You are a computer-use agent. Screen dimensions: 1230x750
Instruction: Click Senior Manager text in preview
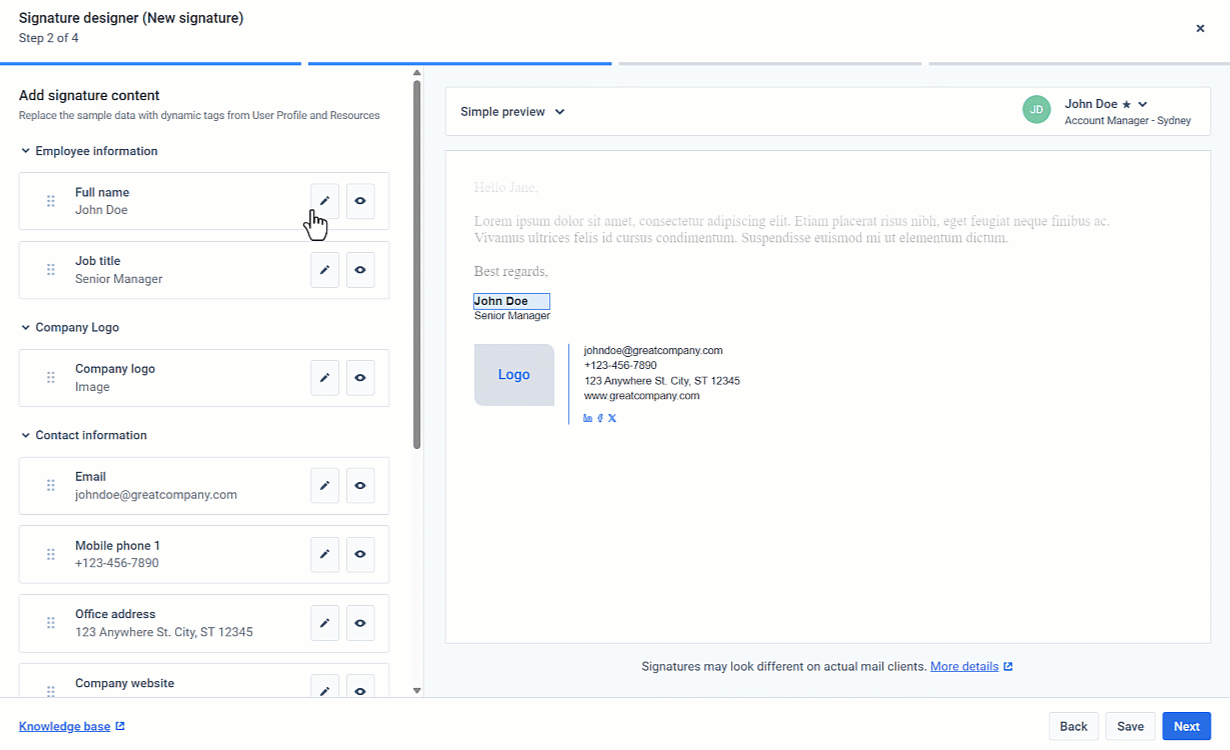tap(512, 316)
